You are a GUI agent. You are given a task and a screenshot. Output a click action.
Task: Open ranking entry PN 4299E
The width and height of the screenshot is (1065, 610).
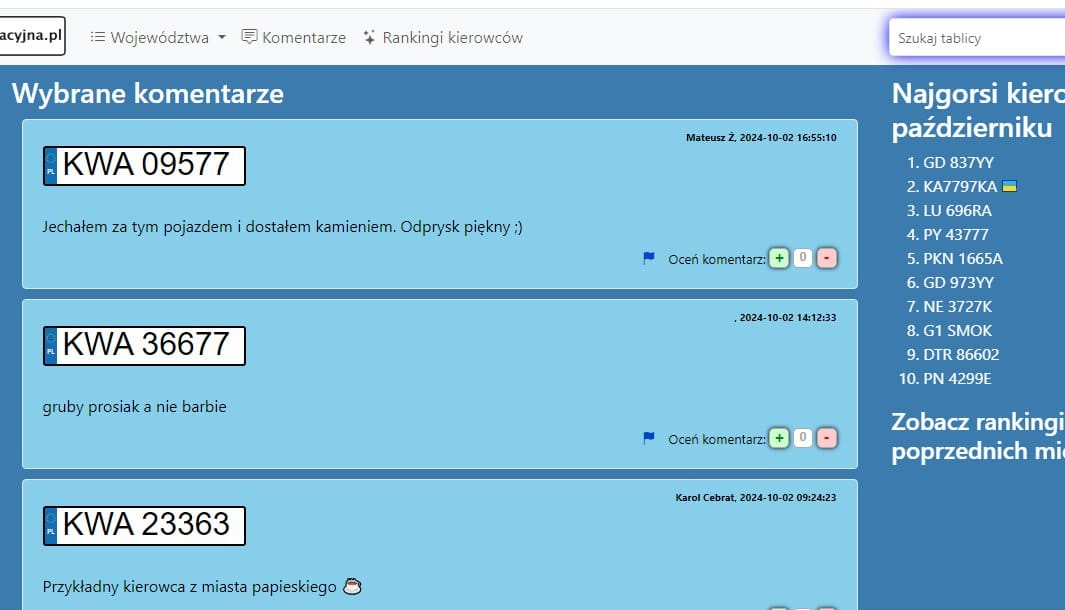click(x=957, y=378)
